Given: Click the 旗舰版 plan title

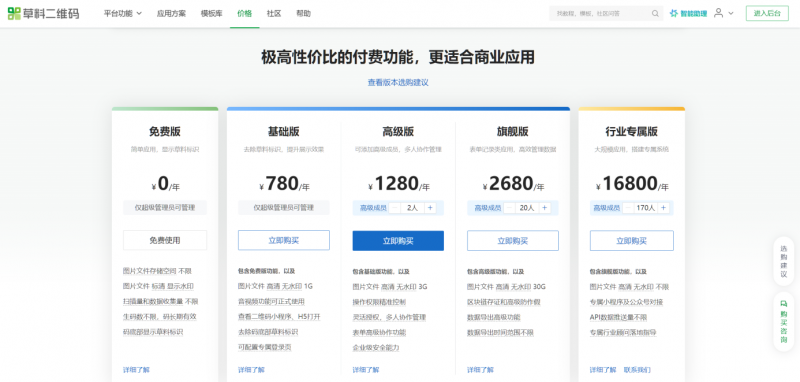Looking at the screenshot, I should [513, 132].
